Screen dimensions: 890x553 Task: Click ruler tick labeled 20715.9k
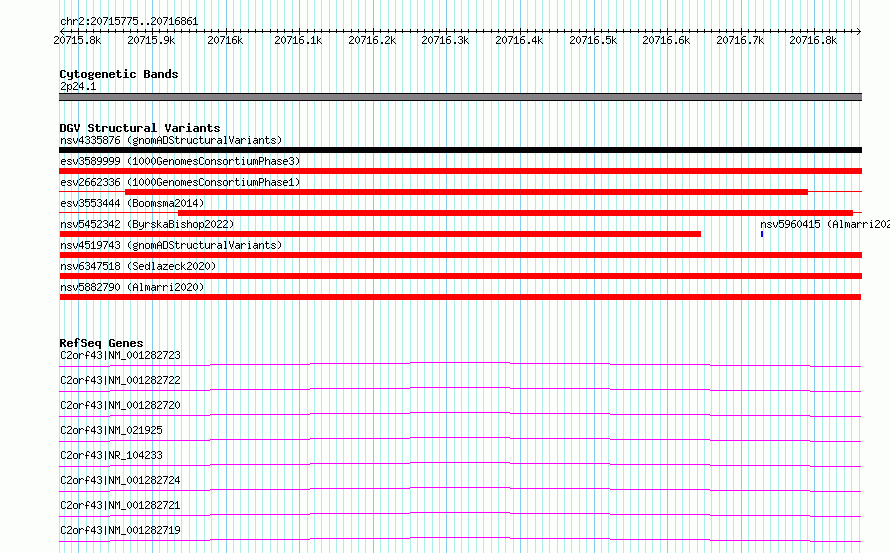pyautogui.click(x=151, y=40)
